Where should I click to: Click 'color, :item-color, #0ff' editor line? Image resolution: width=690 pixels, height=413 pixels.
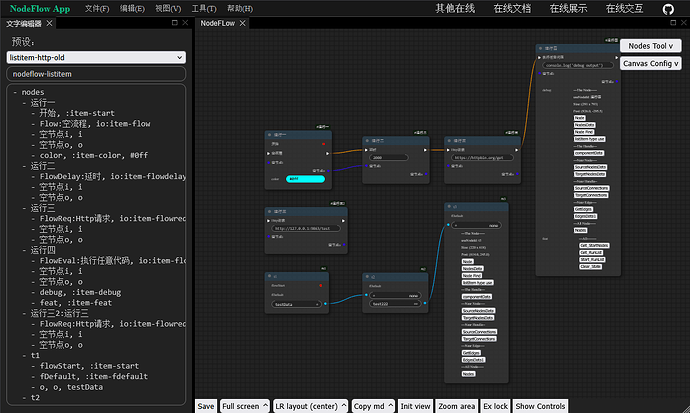[x=94, y=155]
